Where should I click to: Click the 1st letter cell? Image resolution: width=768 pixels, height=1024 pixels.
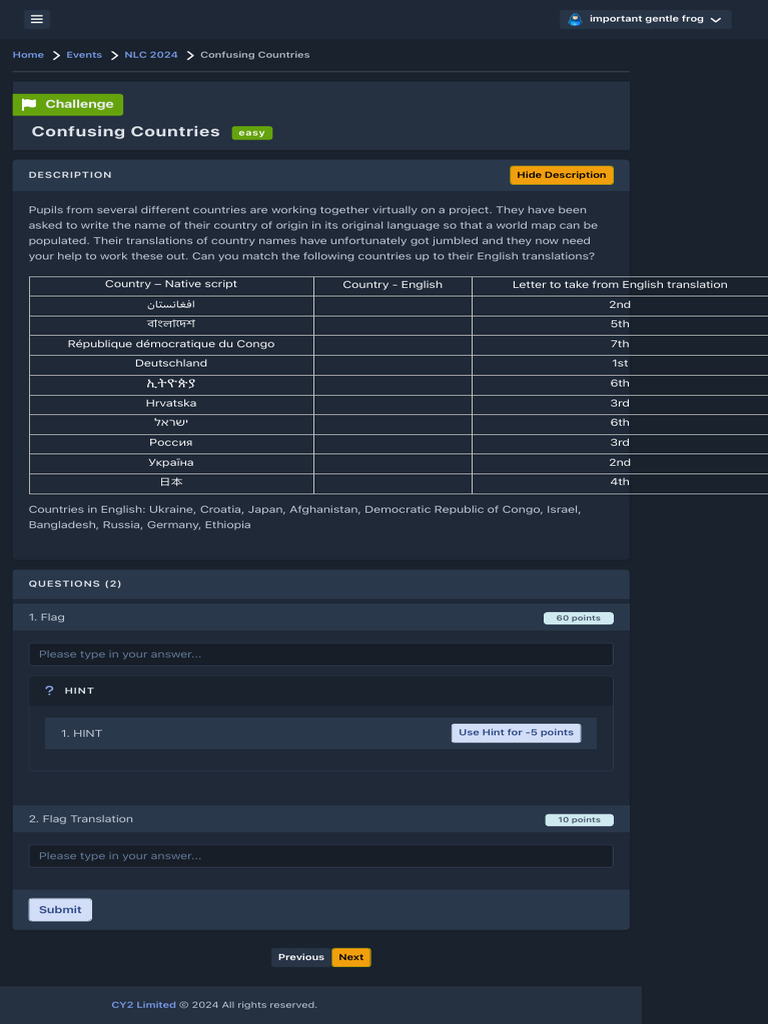tap(620, 364)
